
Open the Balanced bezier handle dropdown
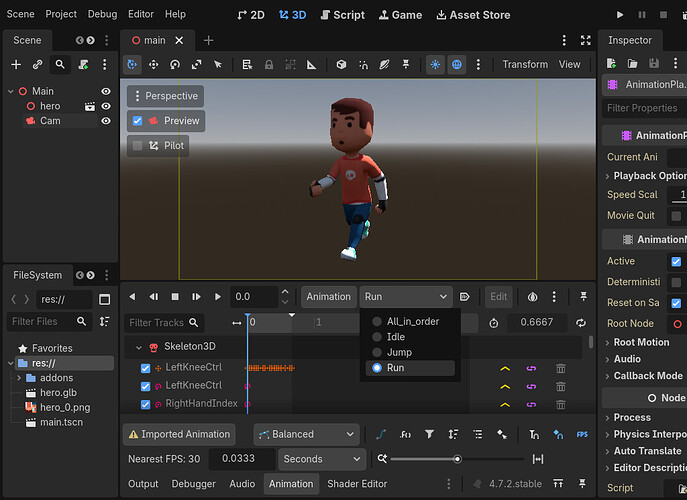pos(307,434)
